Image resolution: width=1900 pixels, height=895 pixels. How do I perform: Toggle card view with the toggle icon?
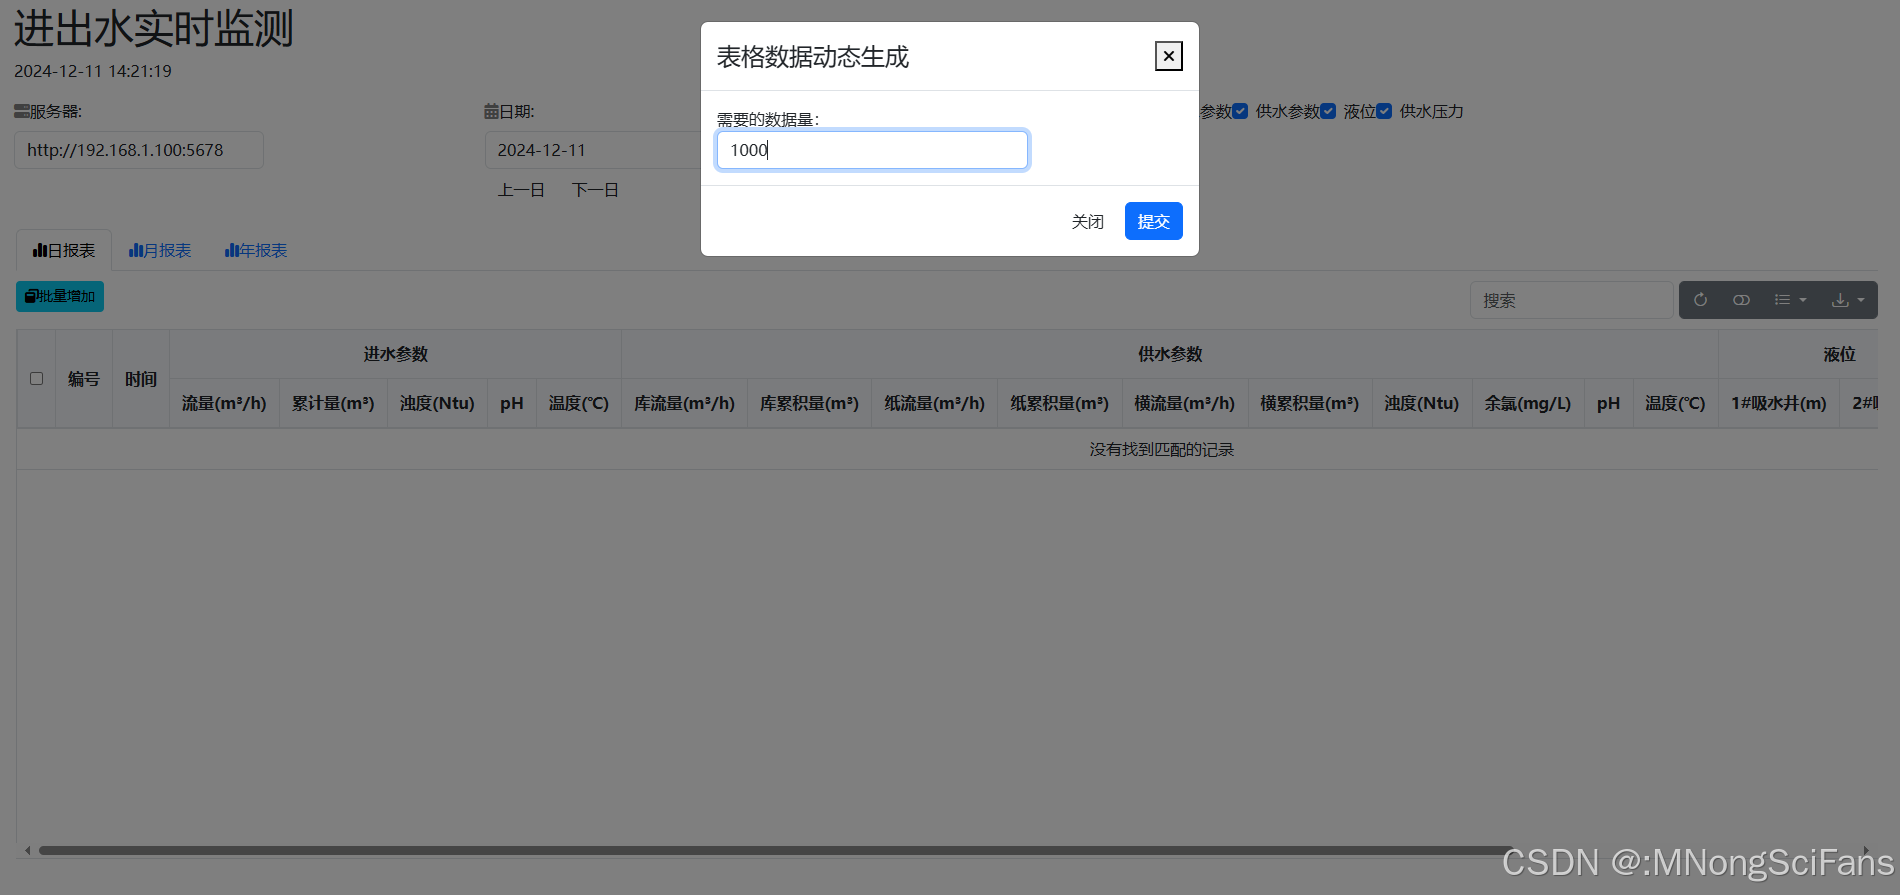coord(1741,300)
